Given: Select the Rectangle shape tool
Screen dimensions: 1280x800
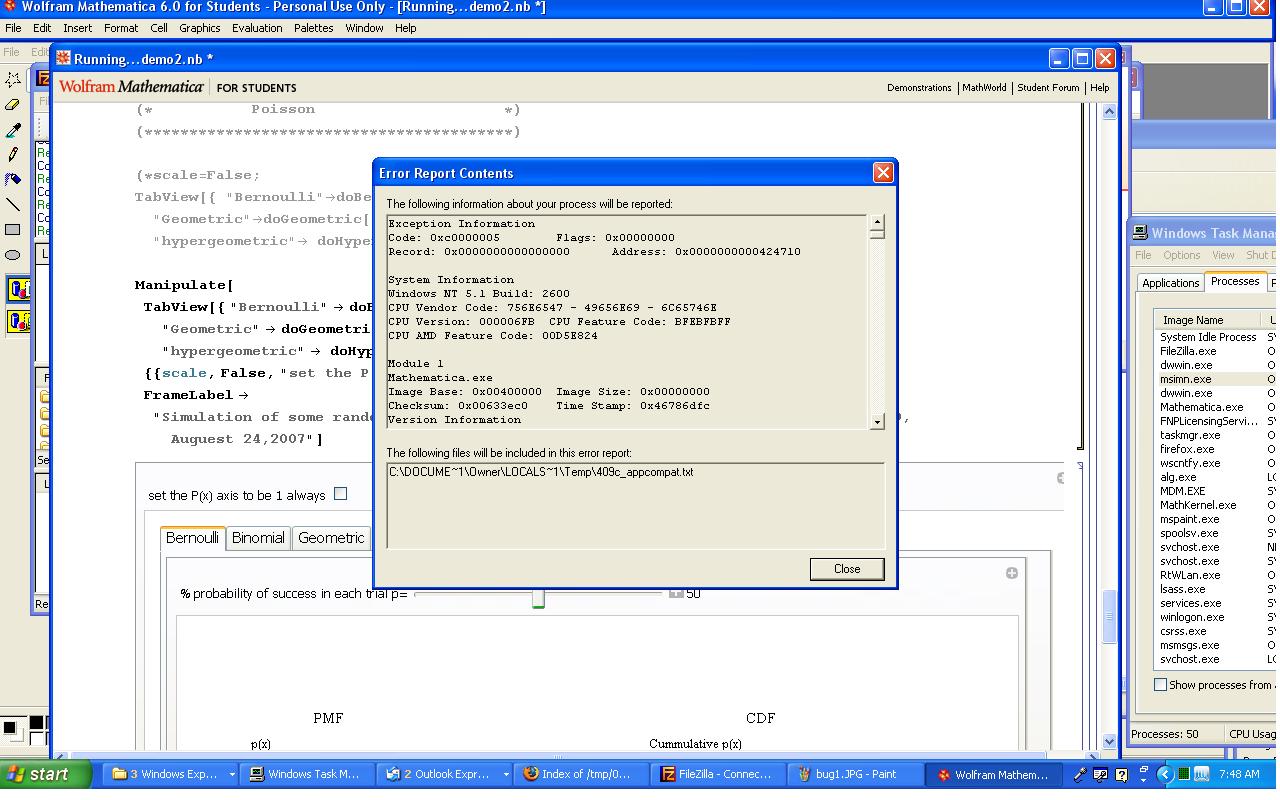Looking at the screenshot, I should click(x=13, y=230).
